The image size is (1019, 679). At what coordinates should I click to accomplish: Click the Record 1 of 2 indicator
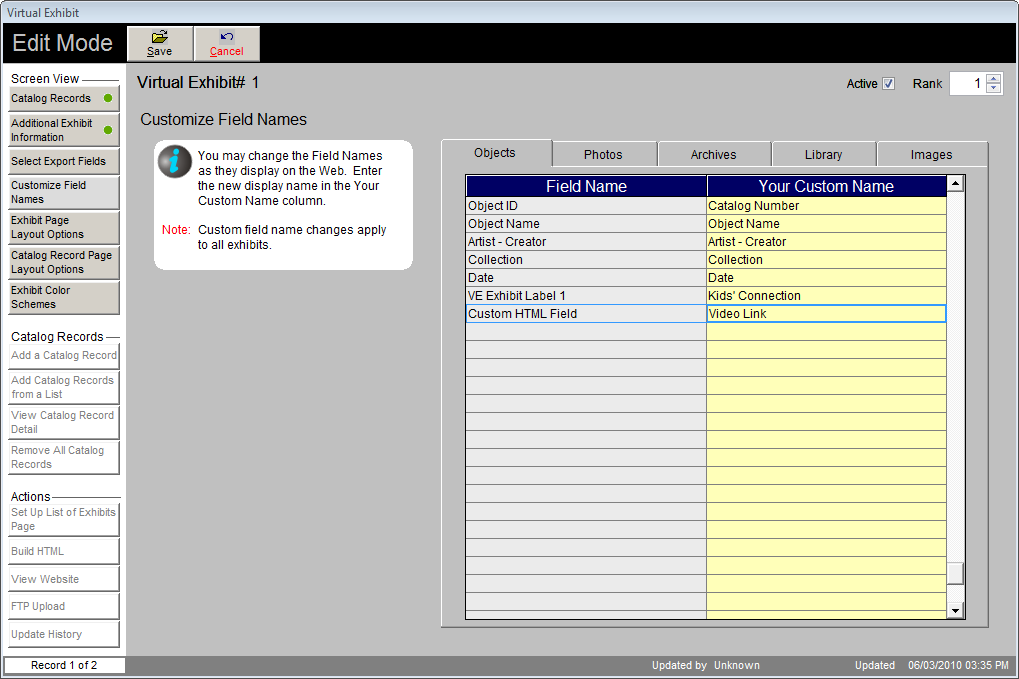tap(64, 665)
